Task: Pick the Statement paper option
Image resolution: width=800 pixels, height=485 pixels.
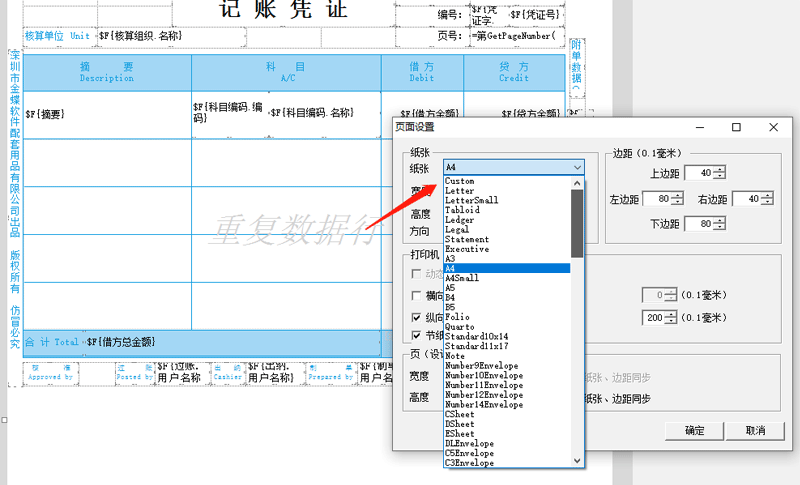Action: click(x=507, y=239)
